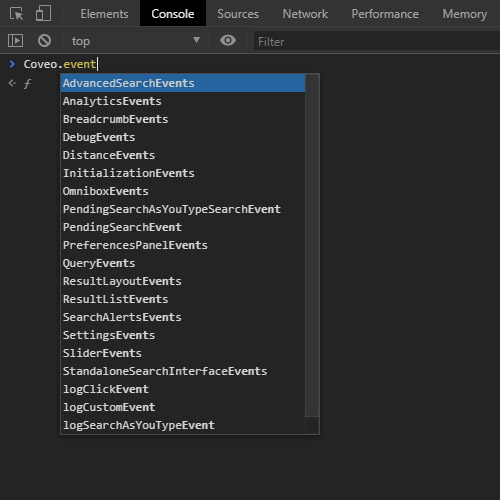This screenshot has height=500, width=500.
Task: Click the Filter input field
Action: pos(377,41)
